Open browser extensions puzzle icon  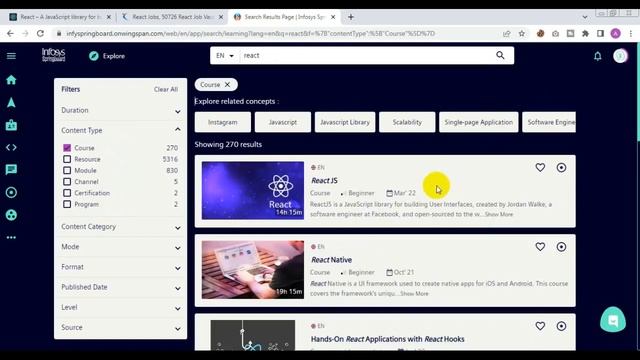coord(585,33)
